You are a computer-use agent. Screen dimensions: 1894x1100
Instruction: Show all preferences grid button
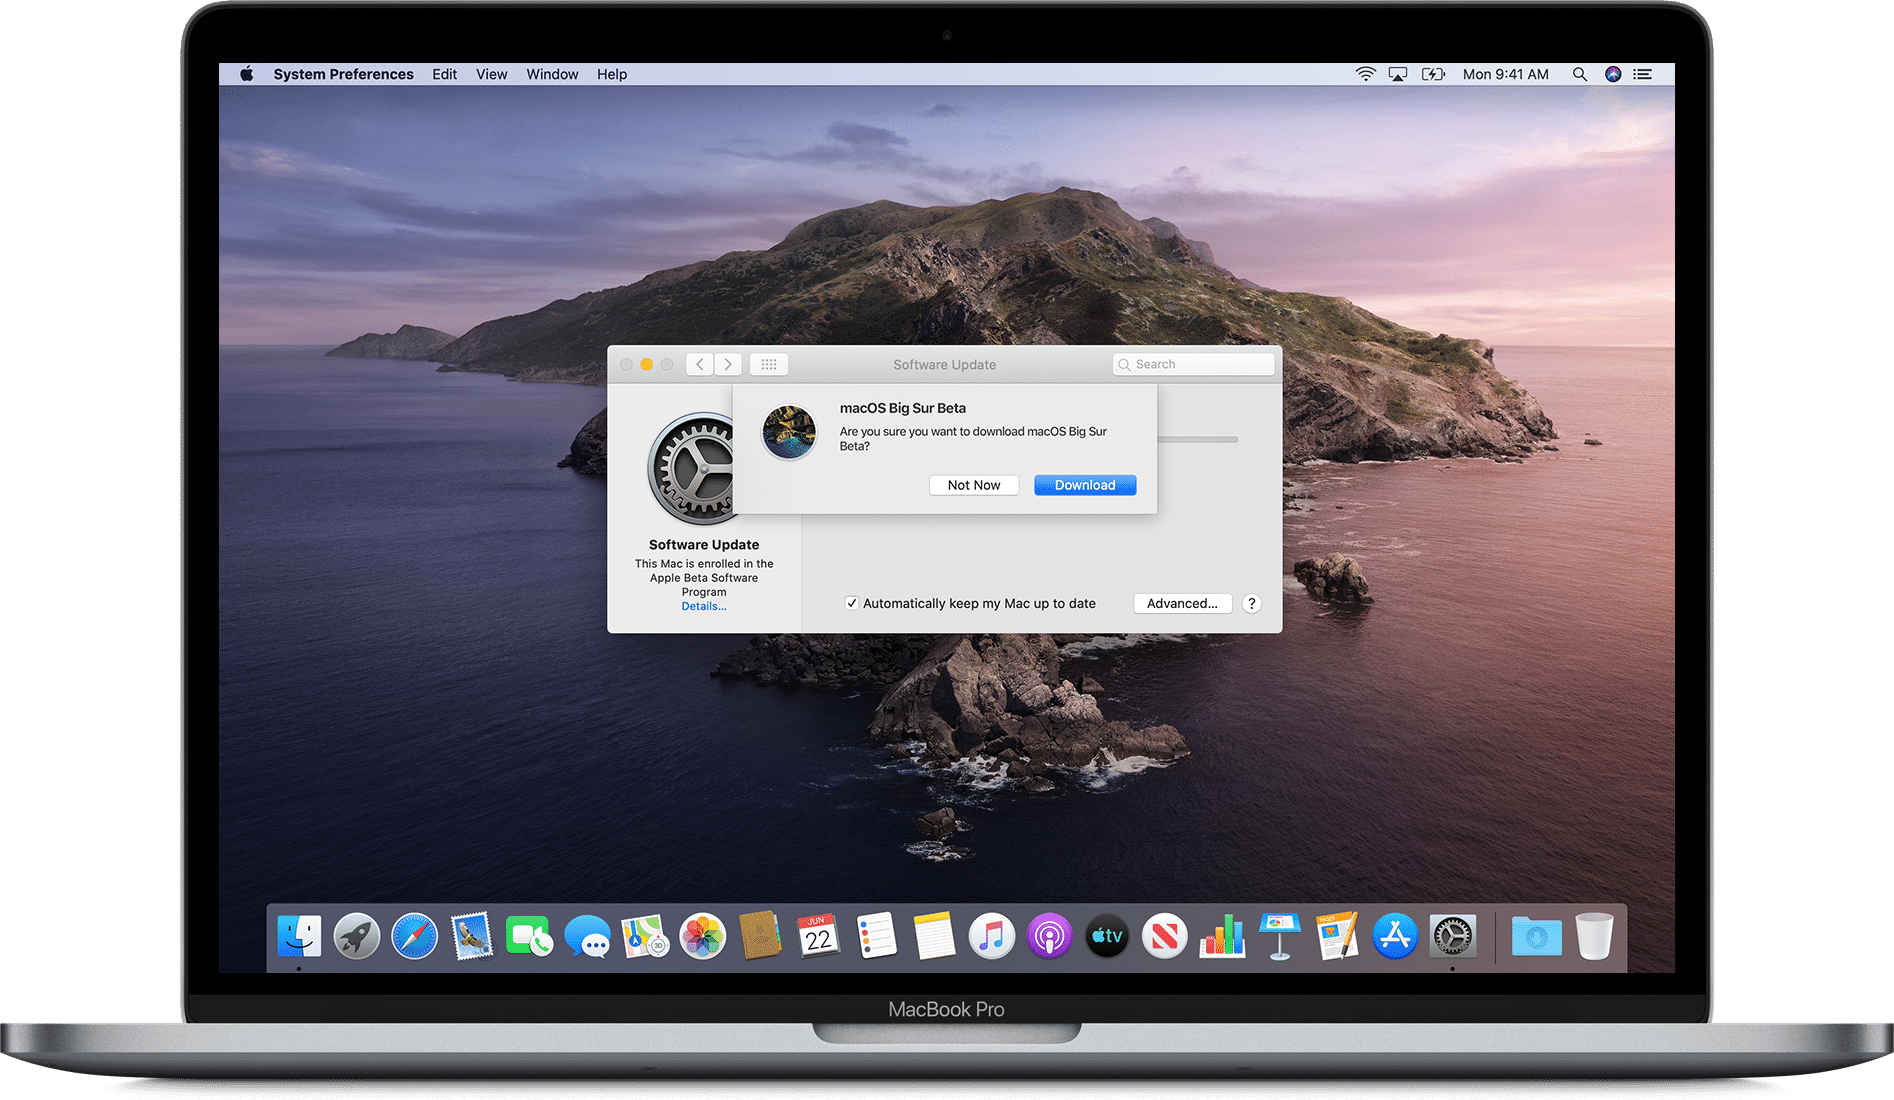tap(769, 364)
